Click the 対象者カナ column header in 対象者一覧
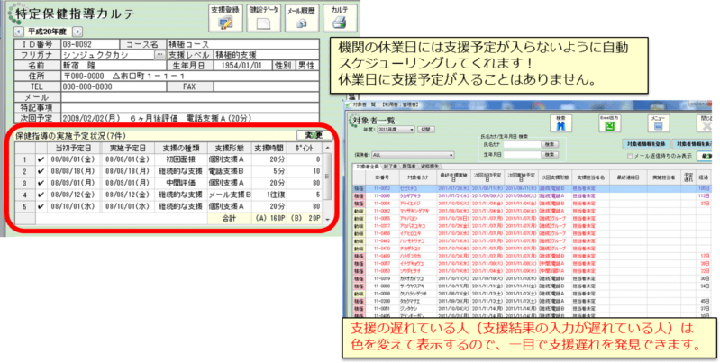 click(x=417, y=177)
